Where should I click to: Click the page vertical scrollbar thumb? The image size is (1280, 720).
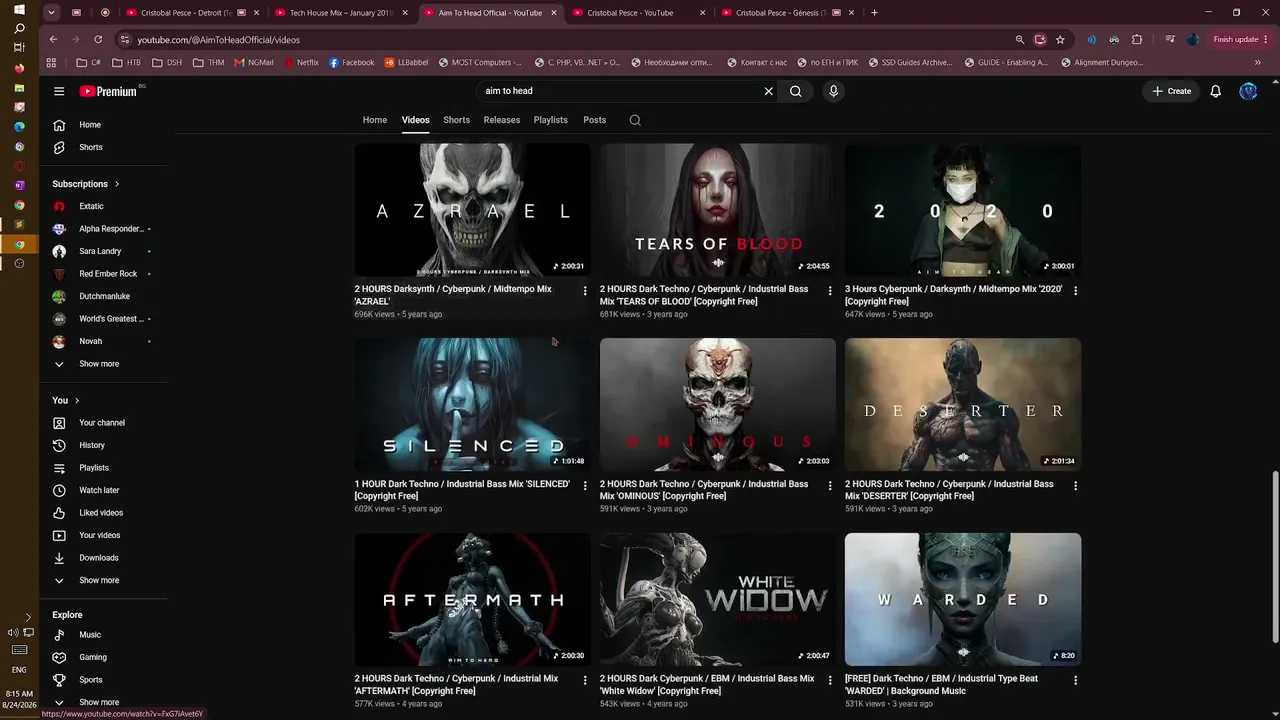point(1274,557)
